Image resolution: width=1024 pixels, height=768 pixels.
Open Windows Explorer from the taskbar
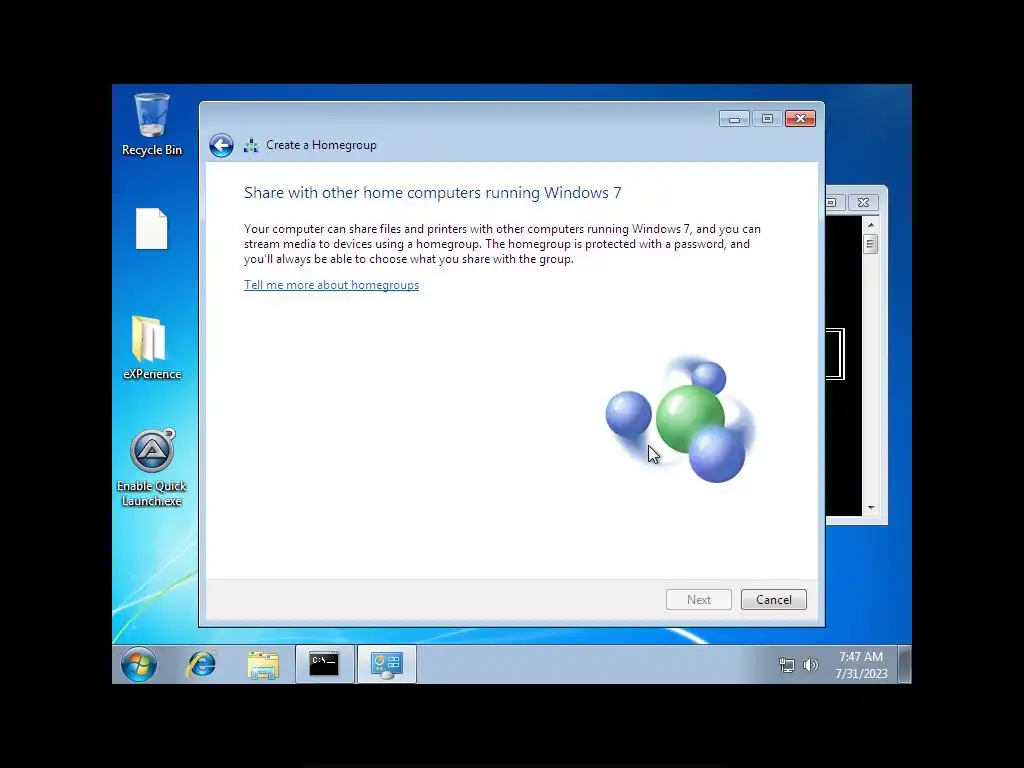tap(263, 664)
